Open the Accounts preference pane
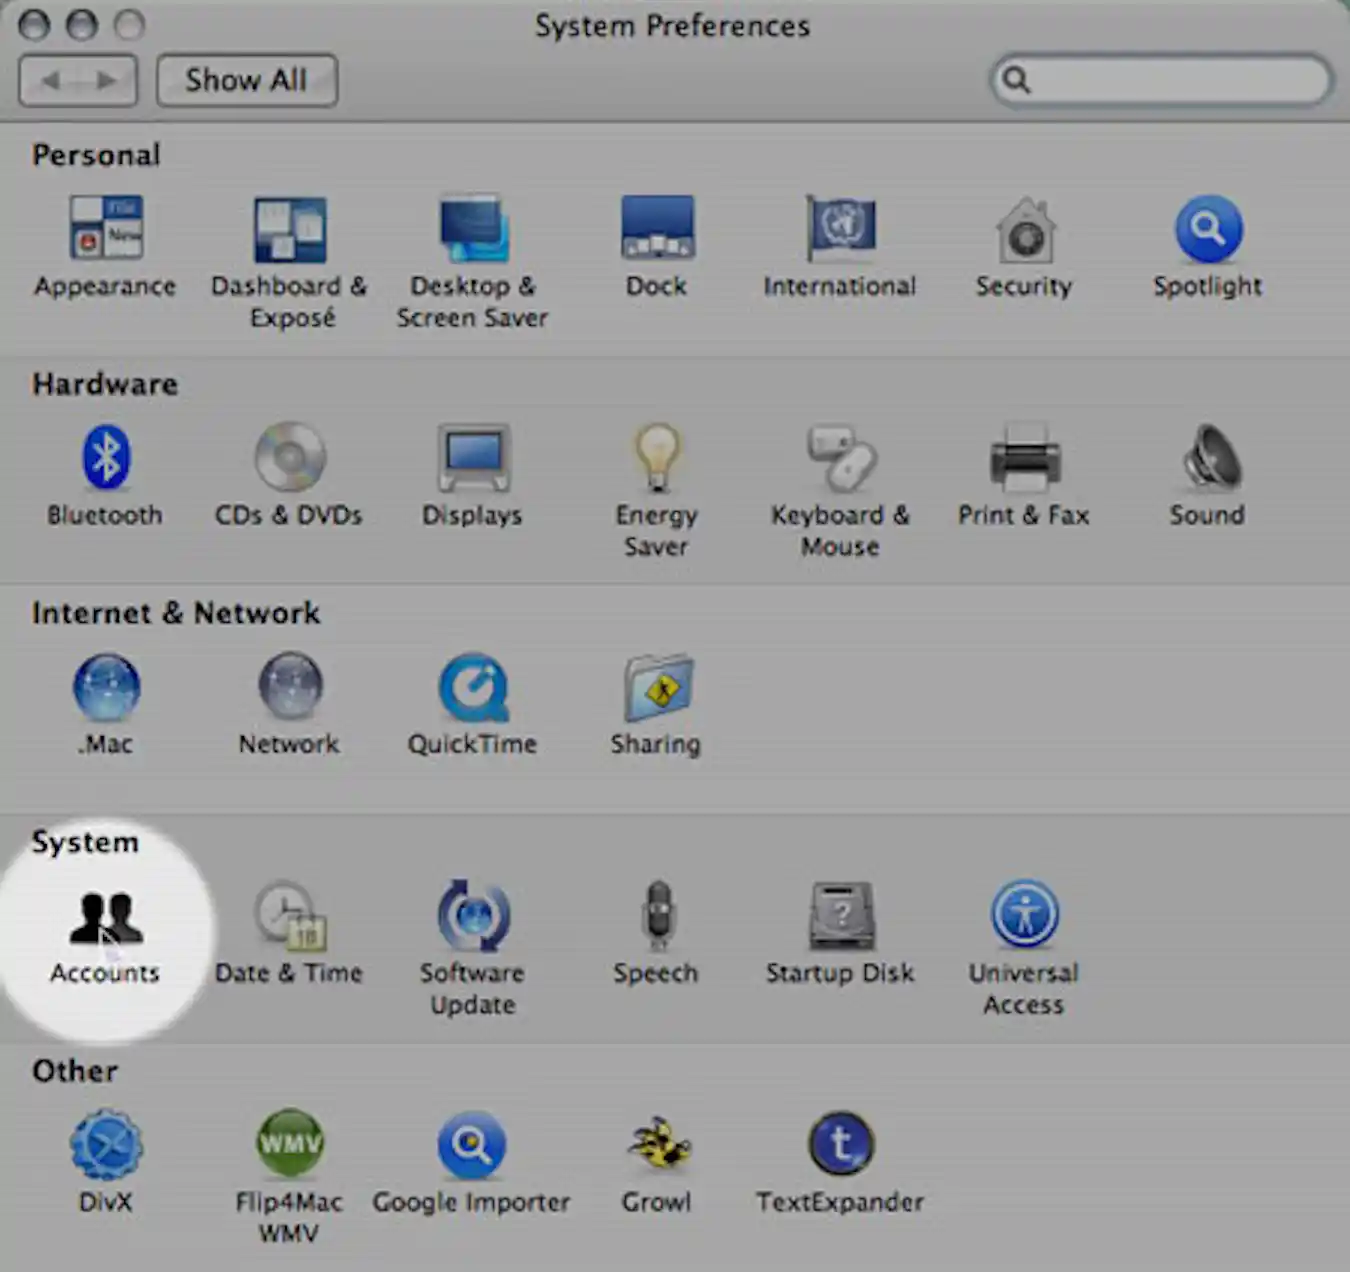 [x=104, y=930]
